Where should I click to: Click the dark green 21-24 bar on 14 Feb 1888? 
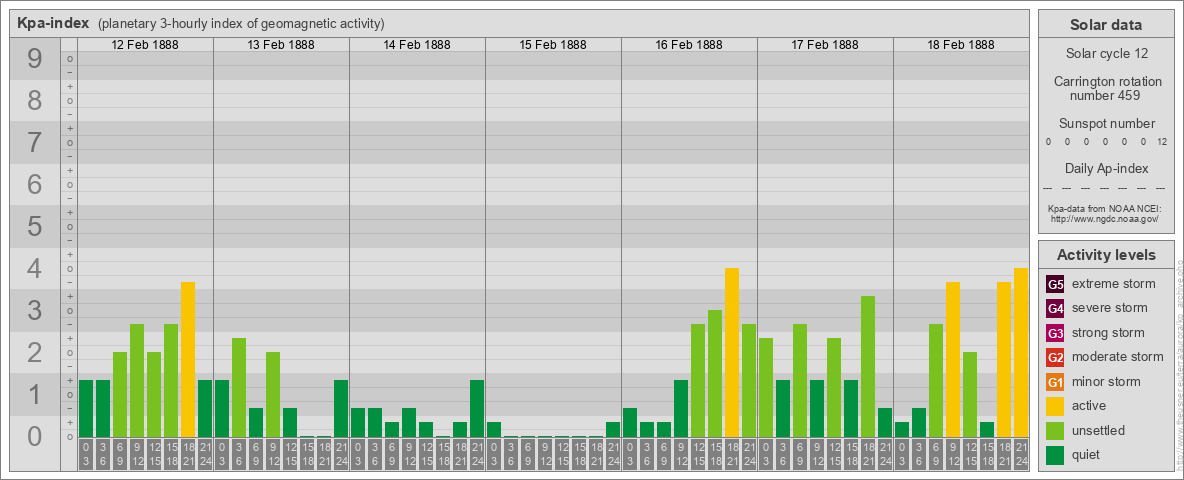(x=476, y=408)
